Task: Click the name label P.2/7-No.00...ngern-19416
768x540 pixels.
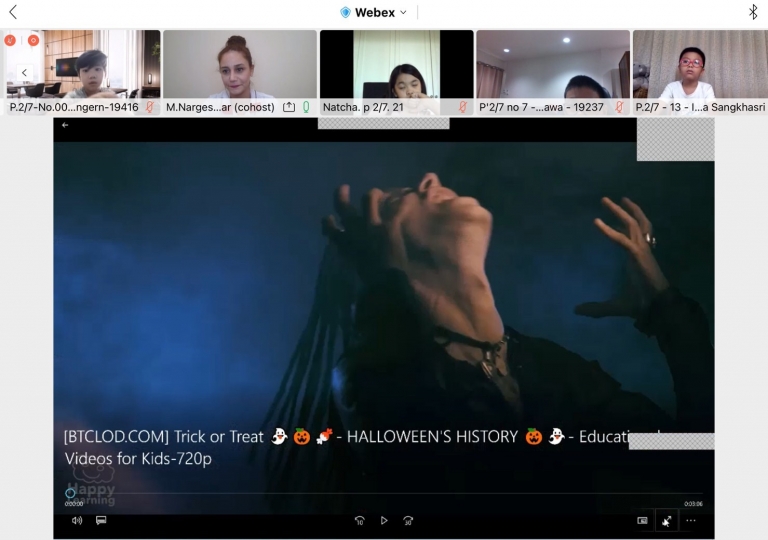Action: pos(74,107)
